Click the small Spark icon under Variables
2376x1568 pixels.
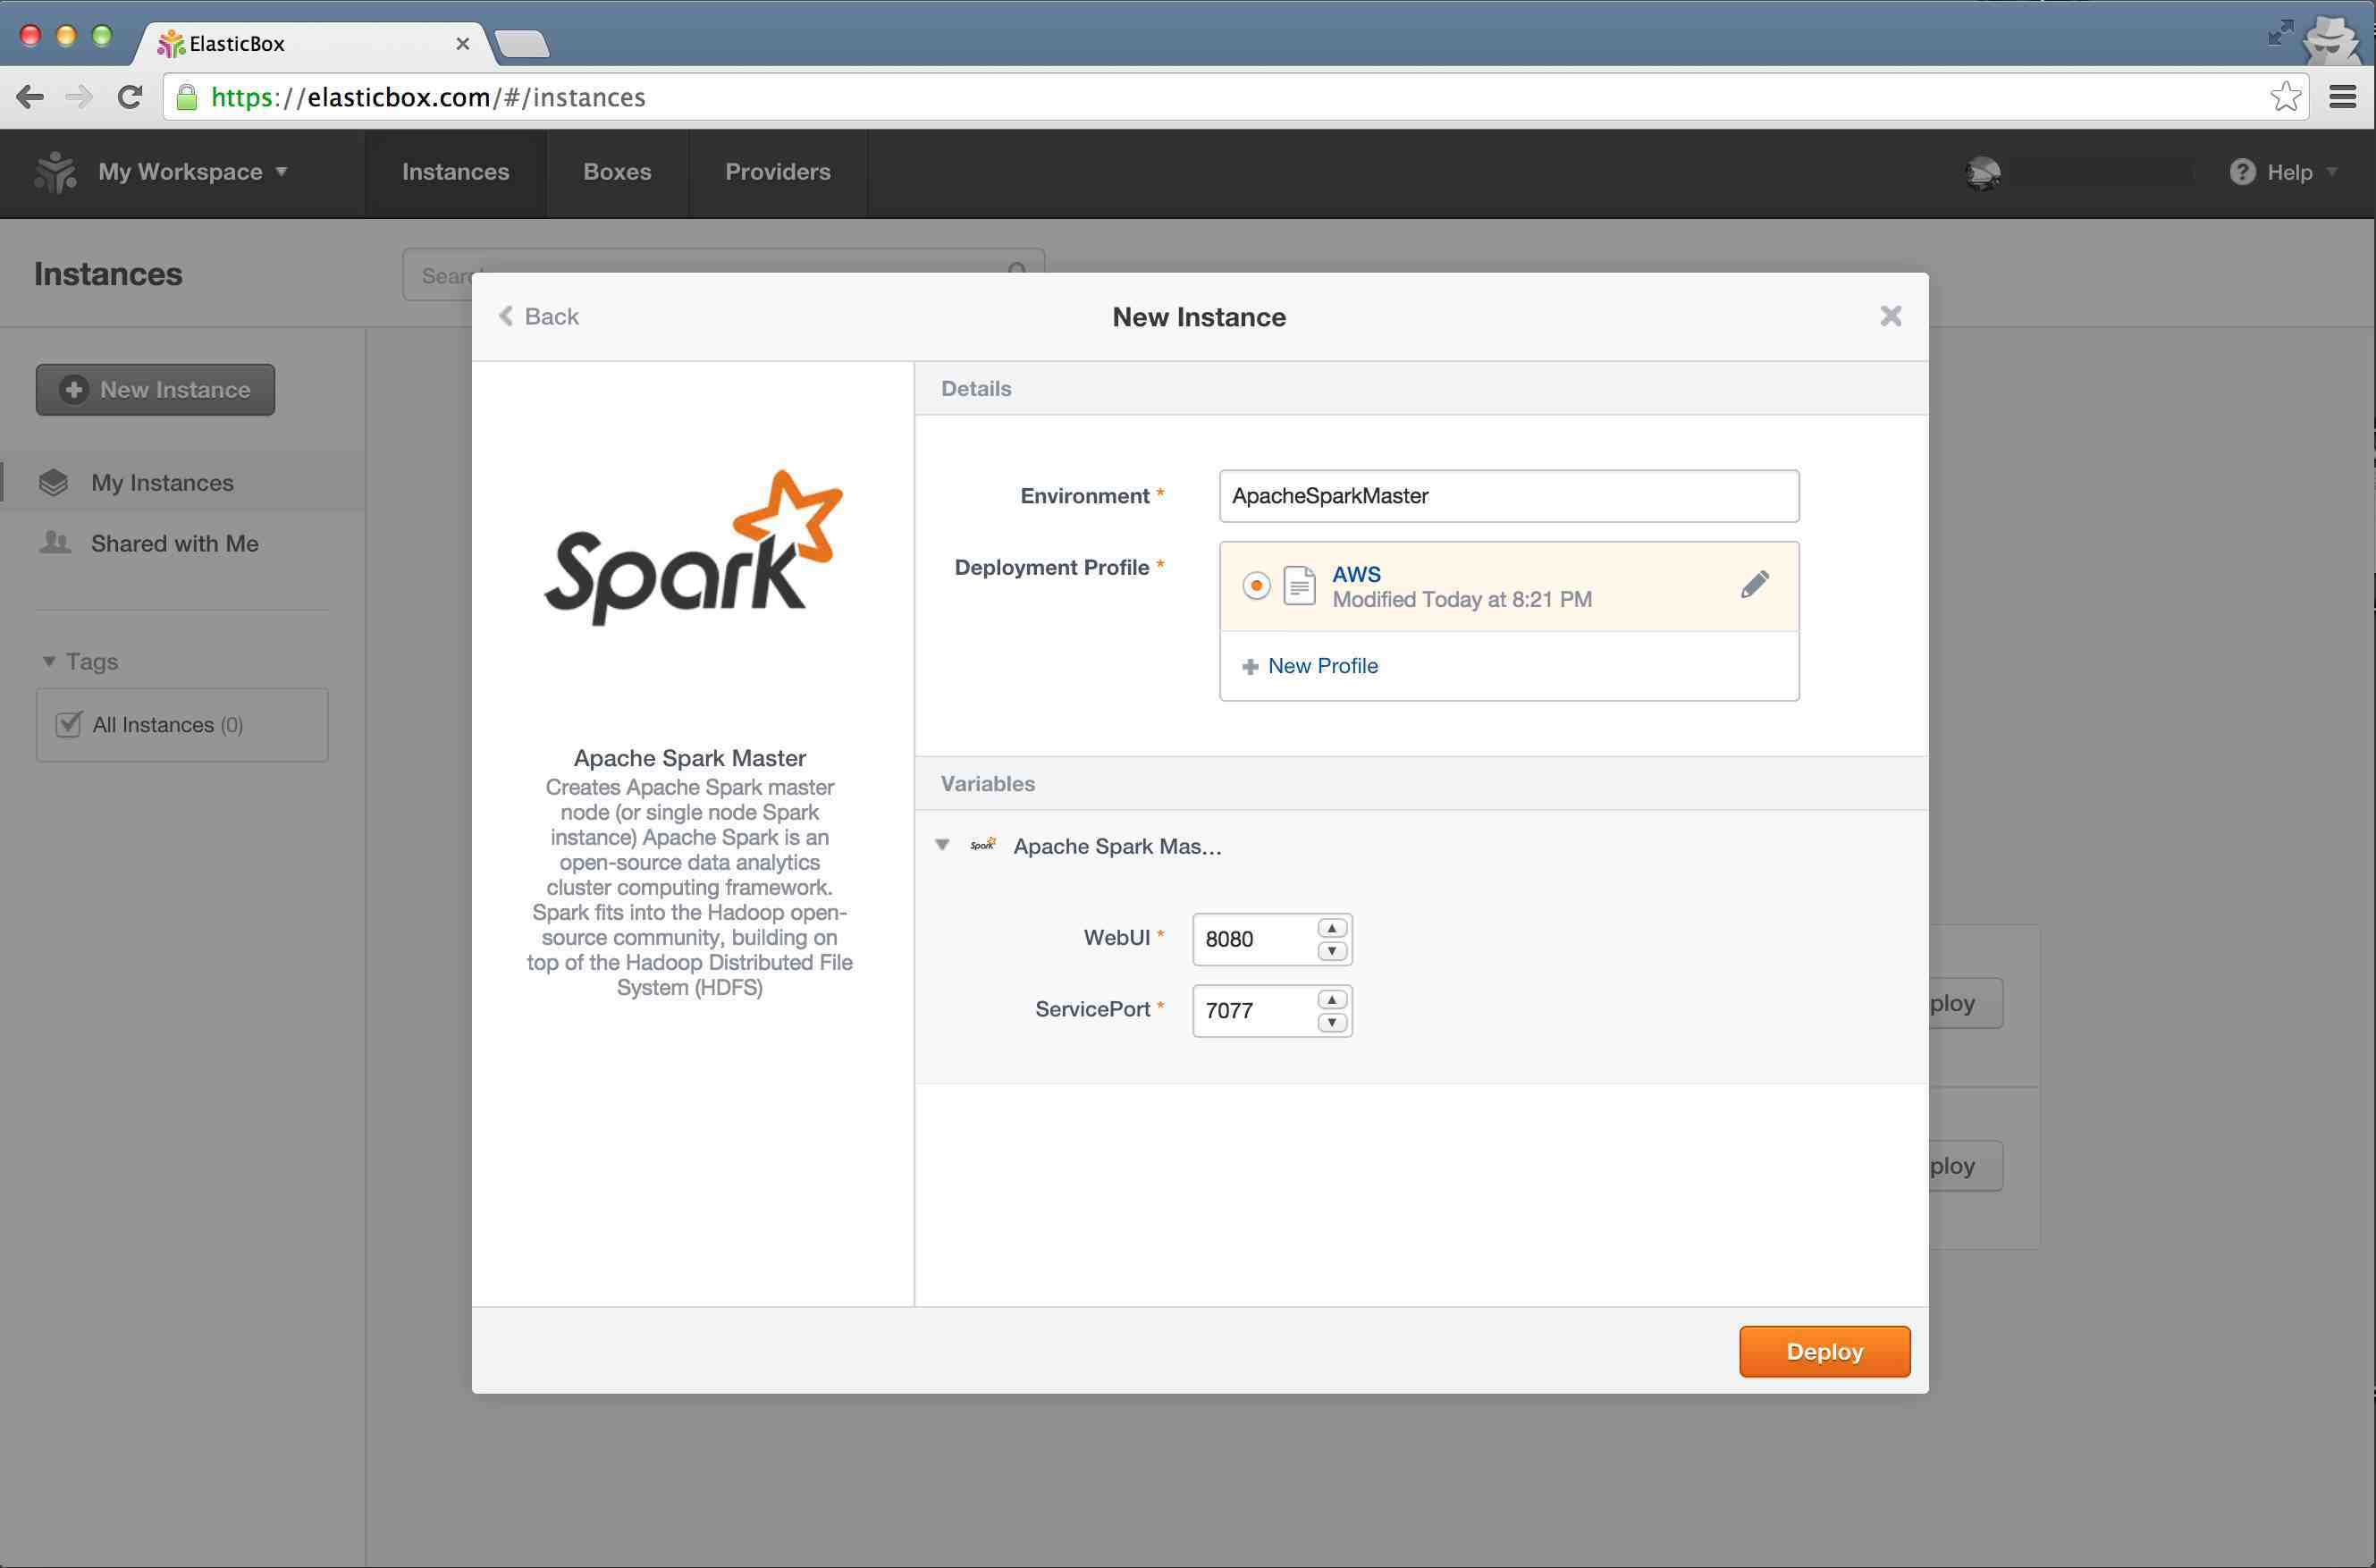point(983,846)
